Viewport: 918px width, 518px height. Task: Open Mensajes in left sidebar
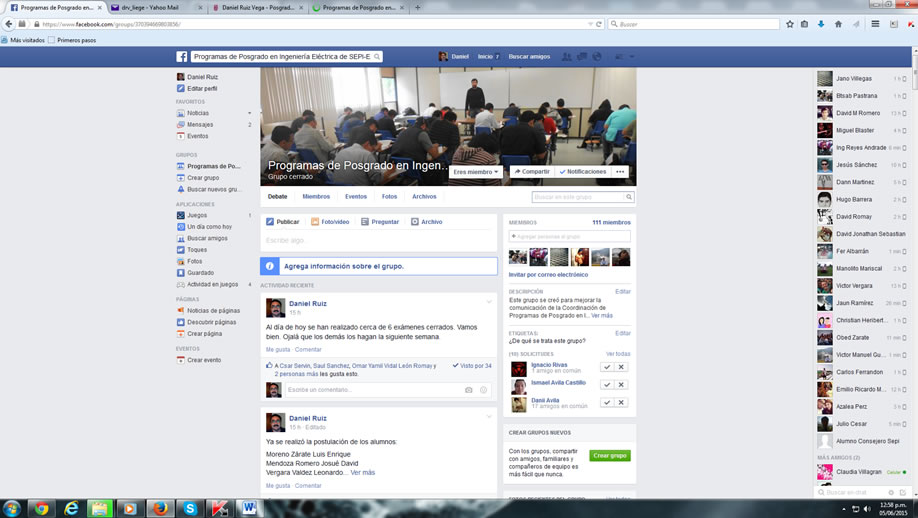200,125
